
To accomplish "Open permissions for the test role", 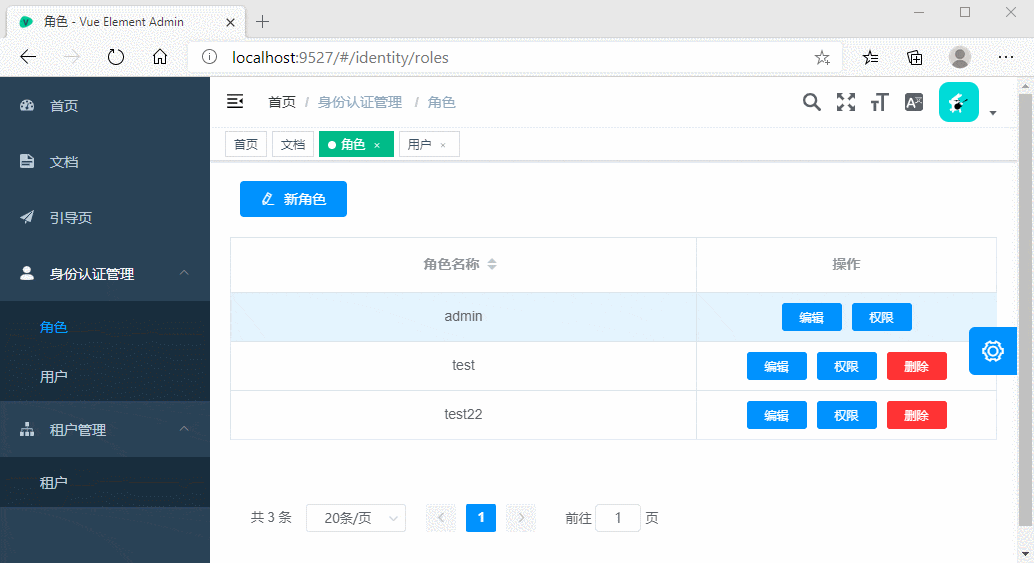I will point(847,367).
